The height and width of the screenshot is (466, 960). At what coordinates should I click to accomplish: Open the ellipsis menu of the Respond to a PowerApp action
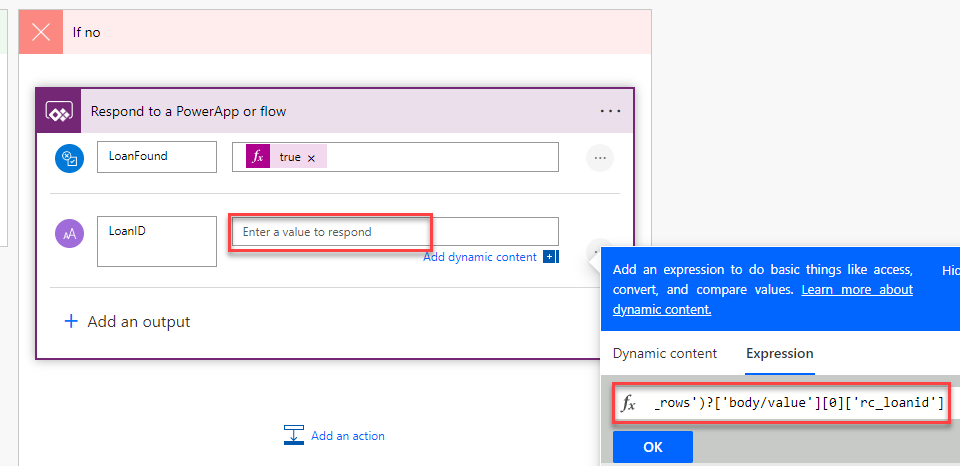(x=610, y=111)
